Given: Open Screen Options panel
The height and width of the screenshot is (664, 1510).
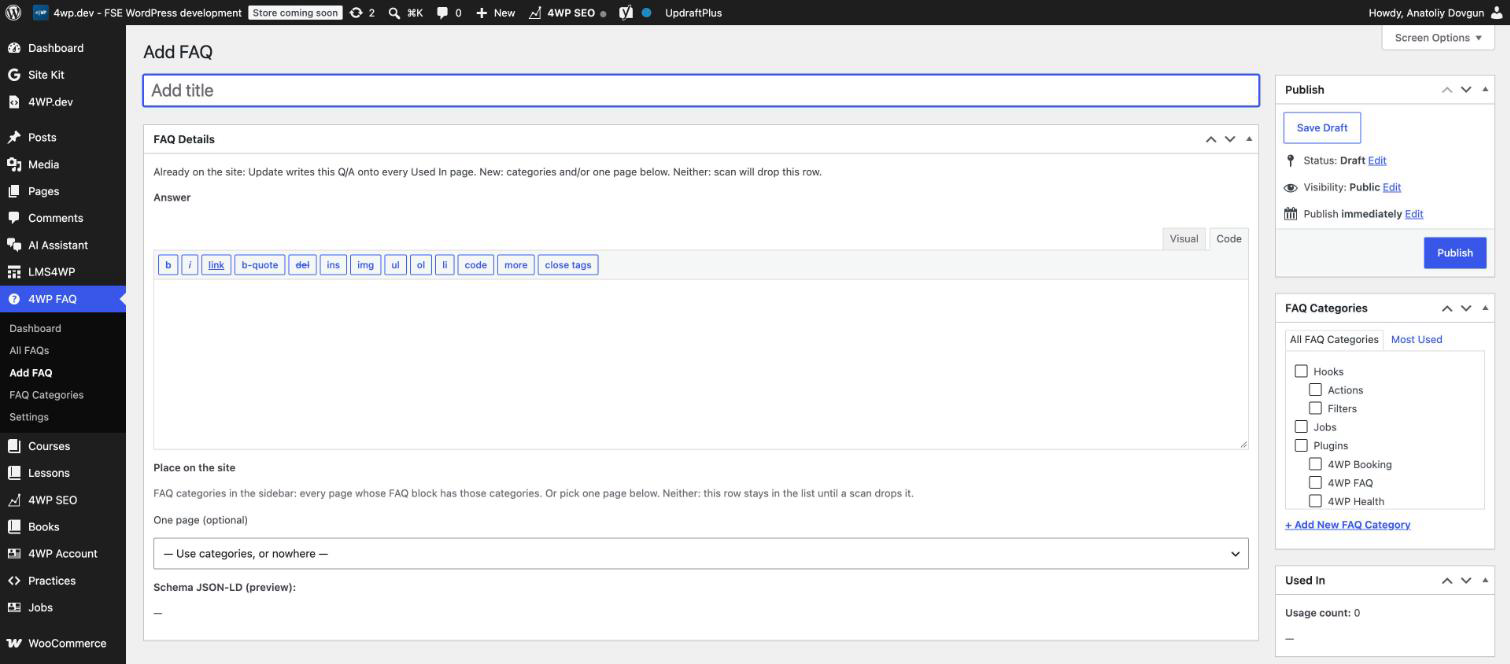Looking at the screenshot, I should [x=1438, y=38].
